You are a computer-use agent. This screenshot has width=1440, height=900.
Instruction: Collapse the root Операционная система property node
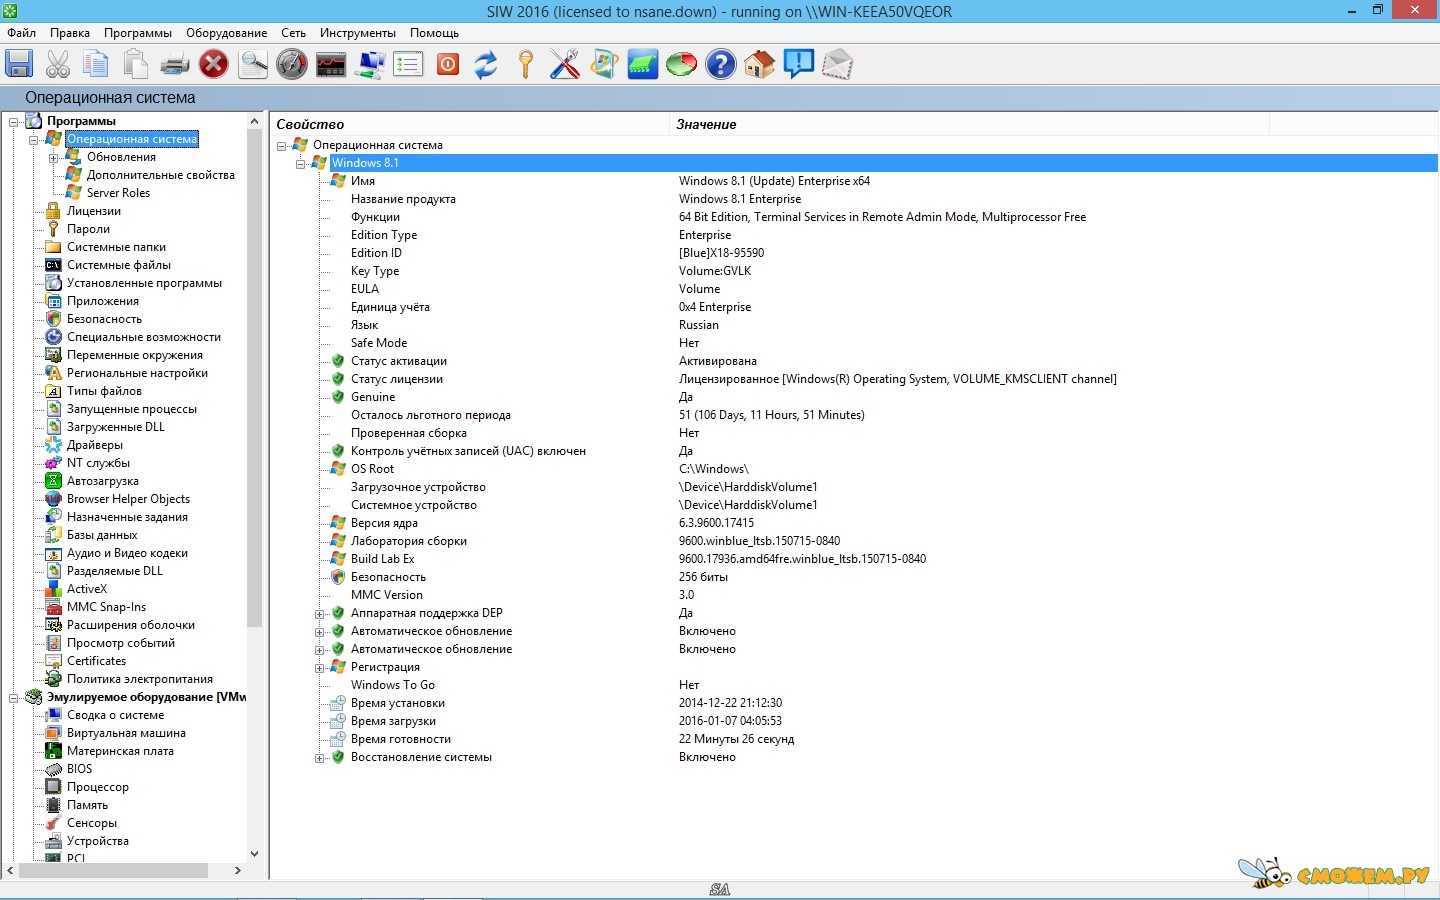282,146
